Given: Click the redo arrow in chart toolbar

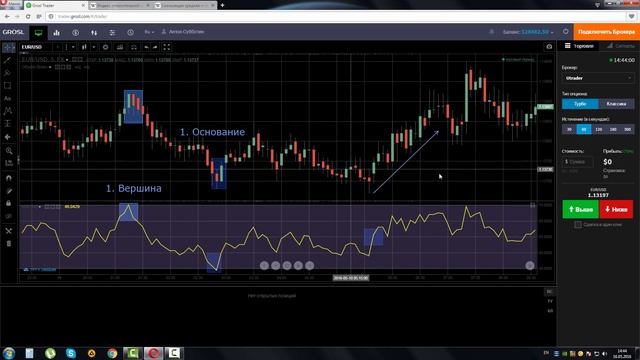Looking at the screenshot, I should click(155, 47).
